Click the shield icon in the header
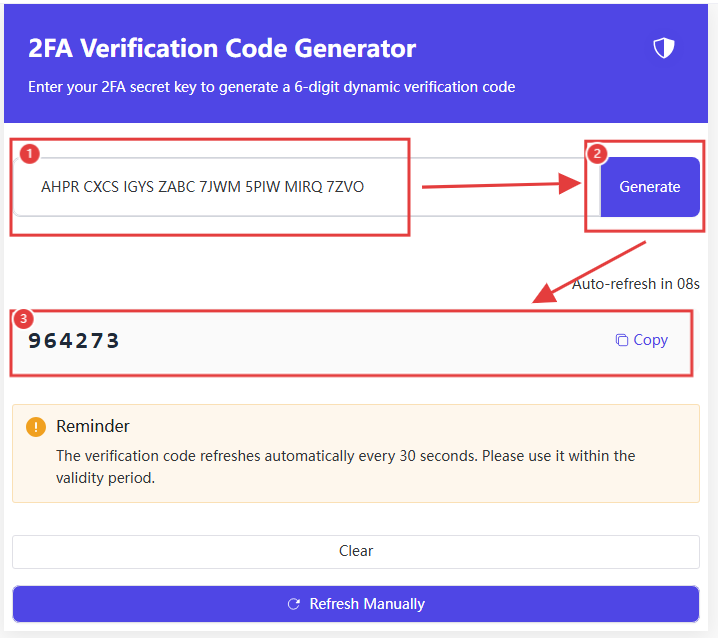 664,48
